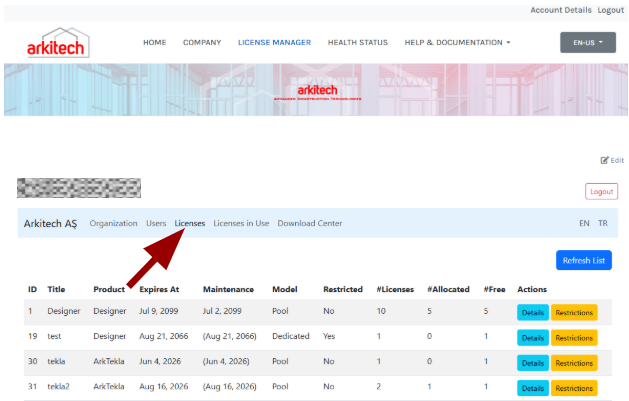629x401 pixels.
Task: Click the #Free column header
Action: [494, 290]
